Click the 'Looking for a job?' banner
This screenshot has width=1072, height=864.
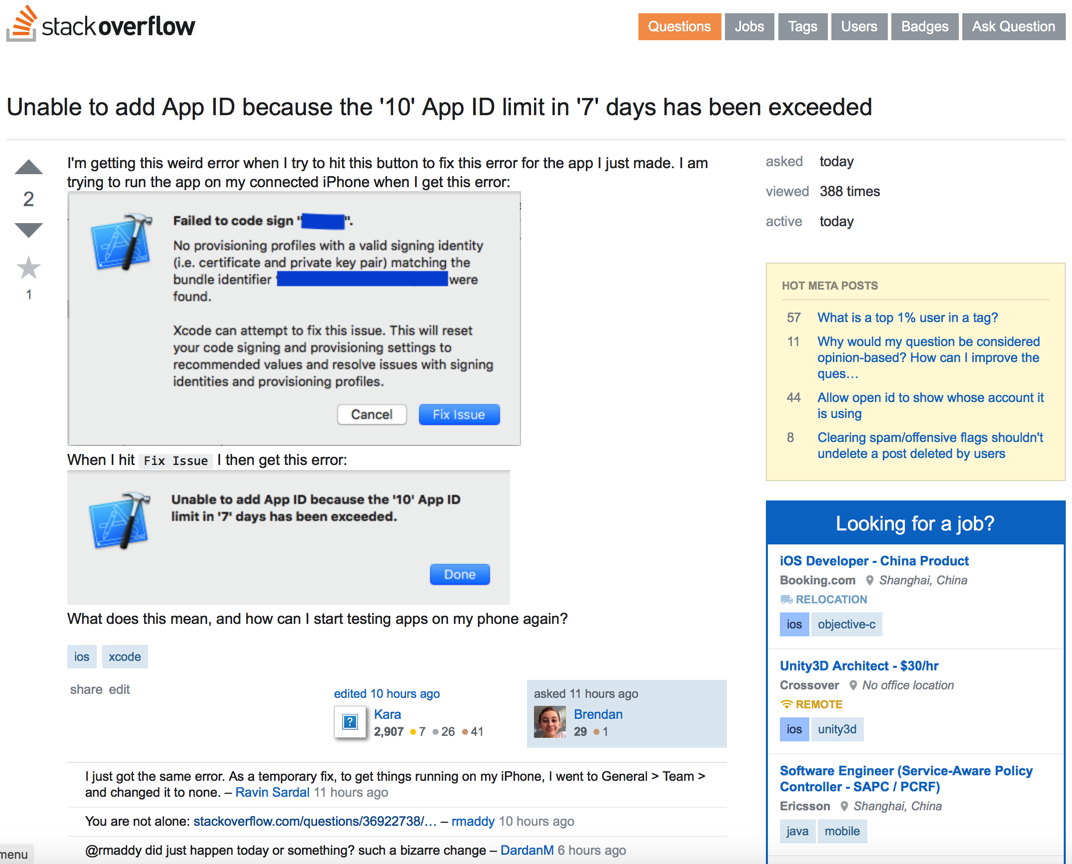click(x=915, y=523)
